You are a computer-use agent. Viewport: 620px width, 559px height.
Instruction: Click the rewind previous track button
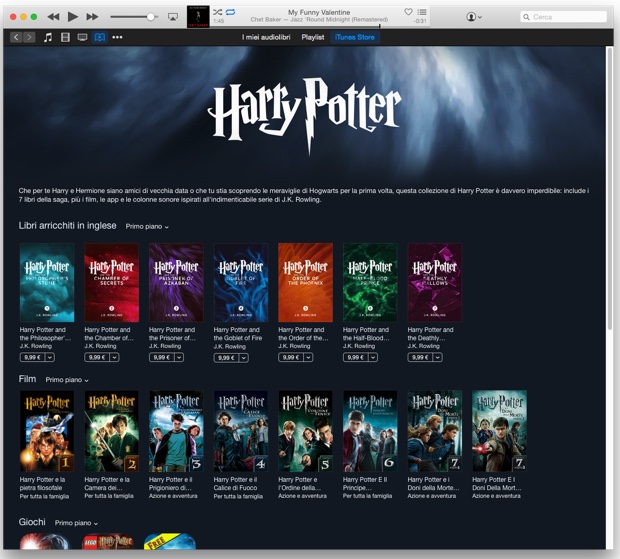pos(53,17)
